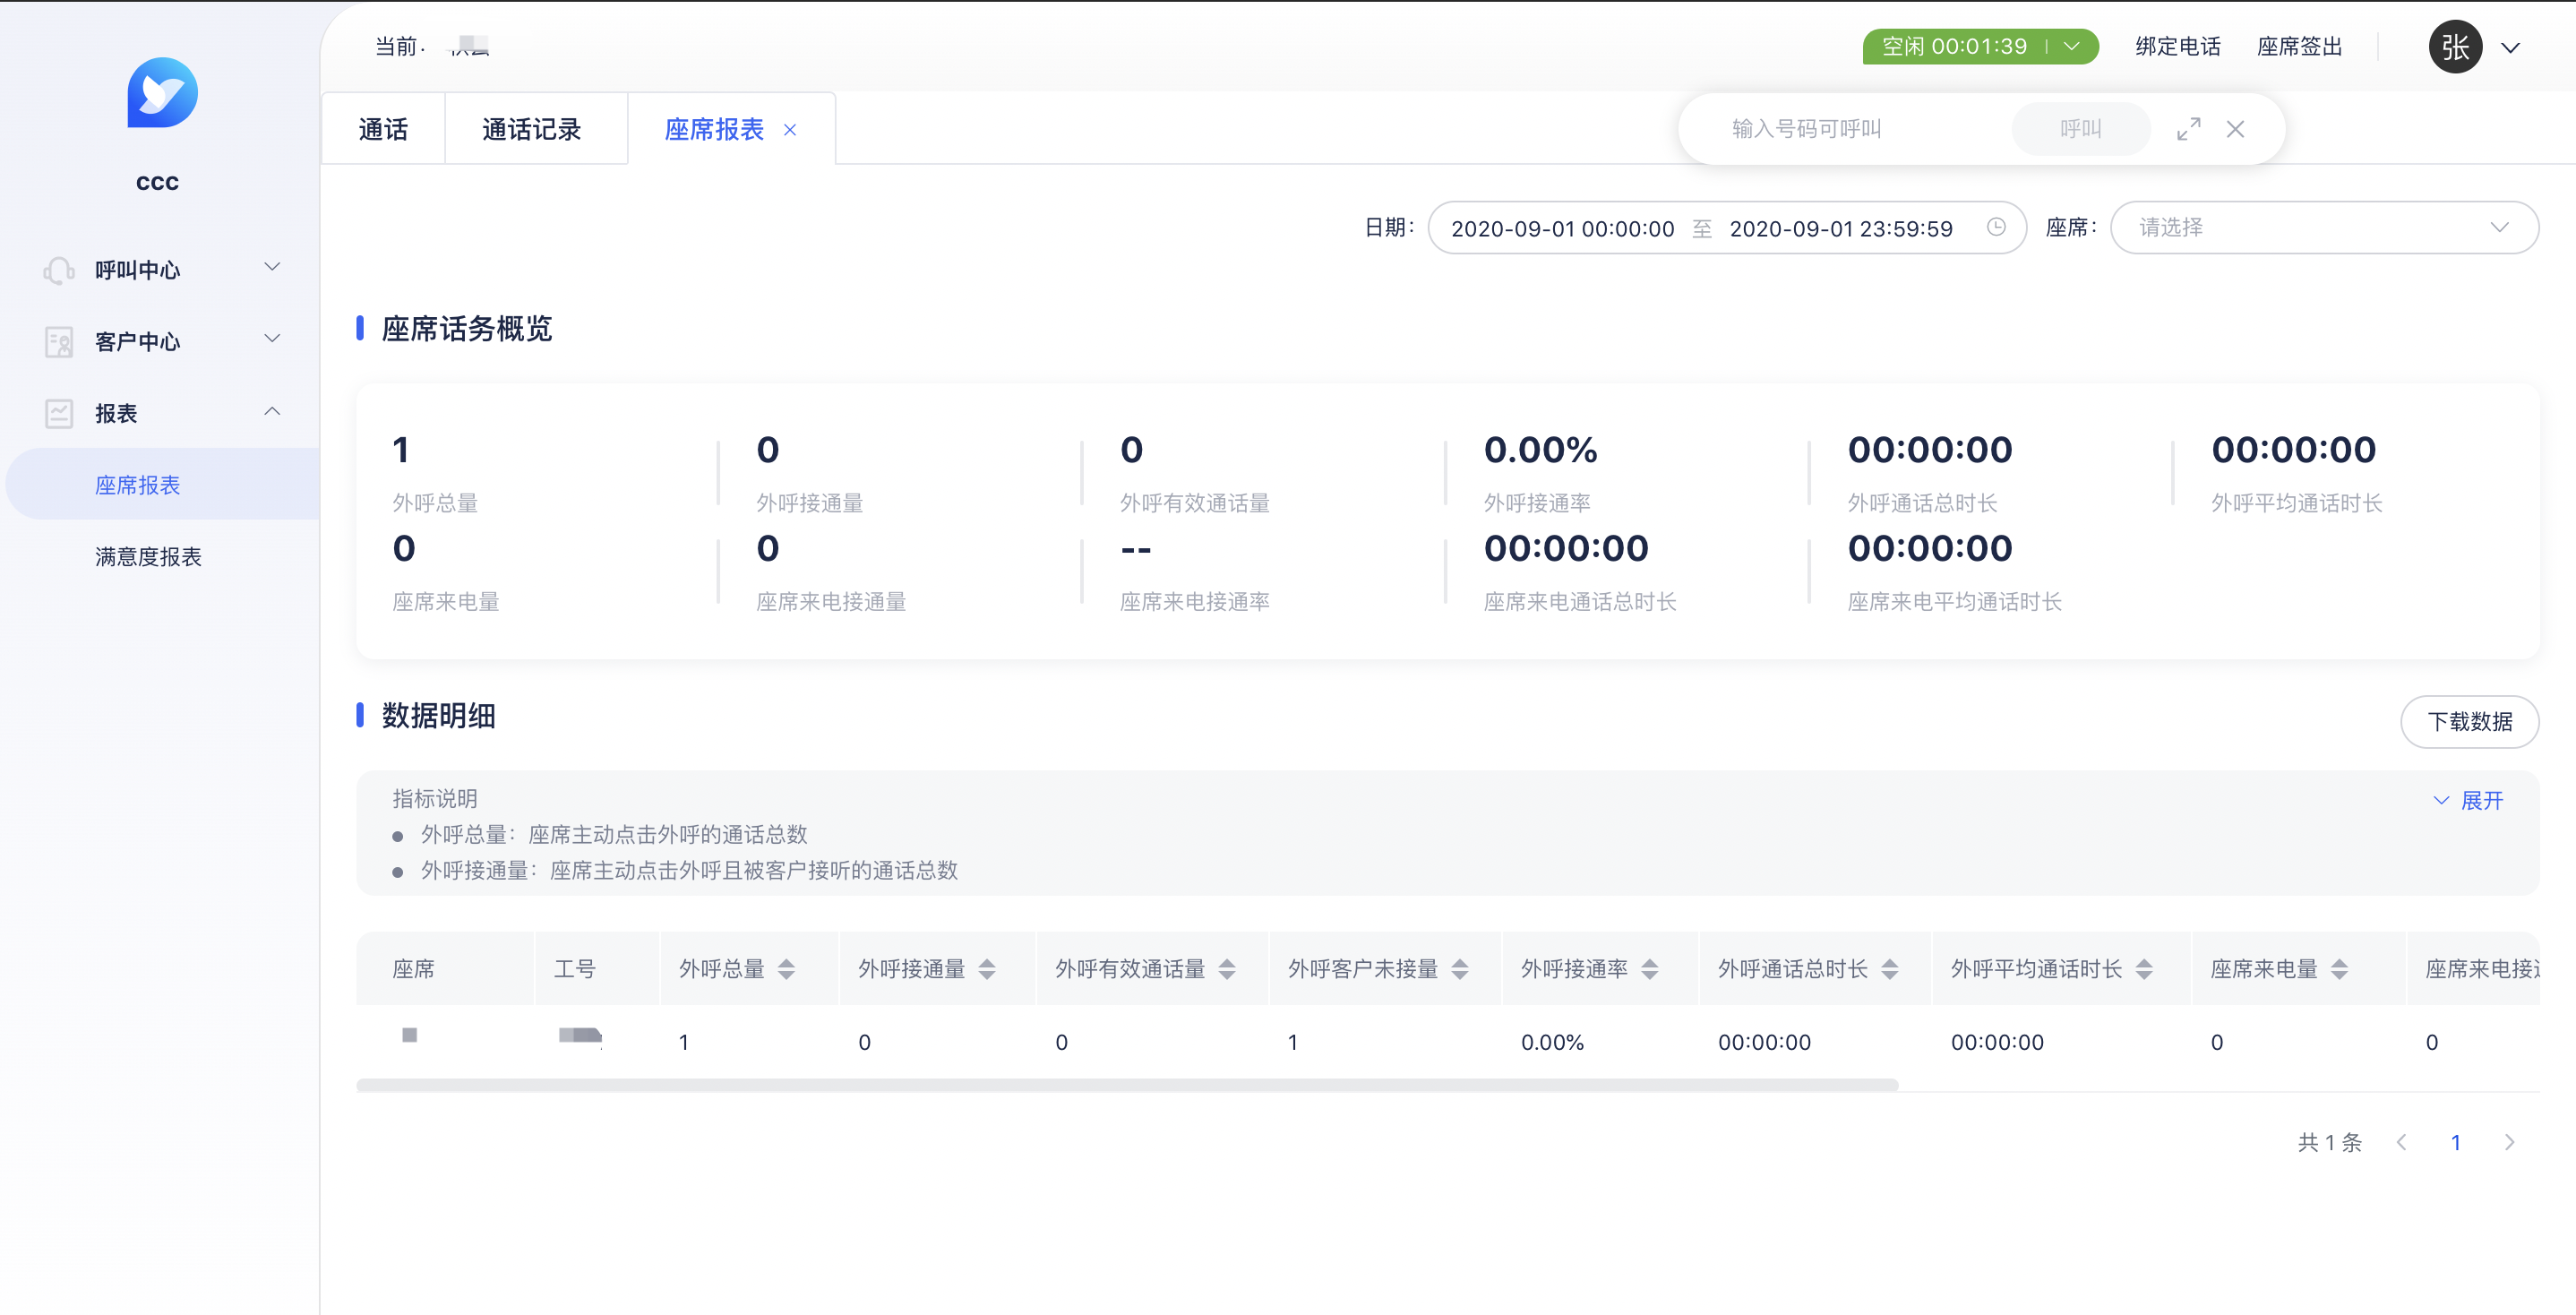Click the 绑定电话 link
Viewport: 2576px width, 1315px height.
tap(2177, 47)
